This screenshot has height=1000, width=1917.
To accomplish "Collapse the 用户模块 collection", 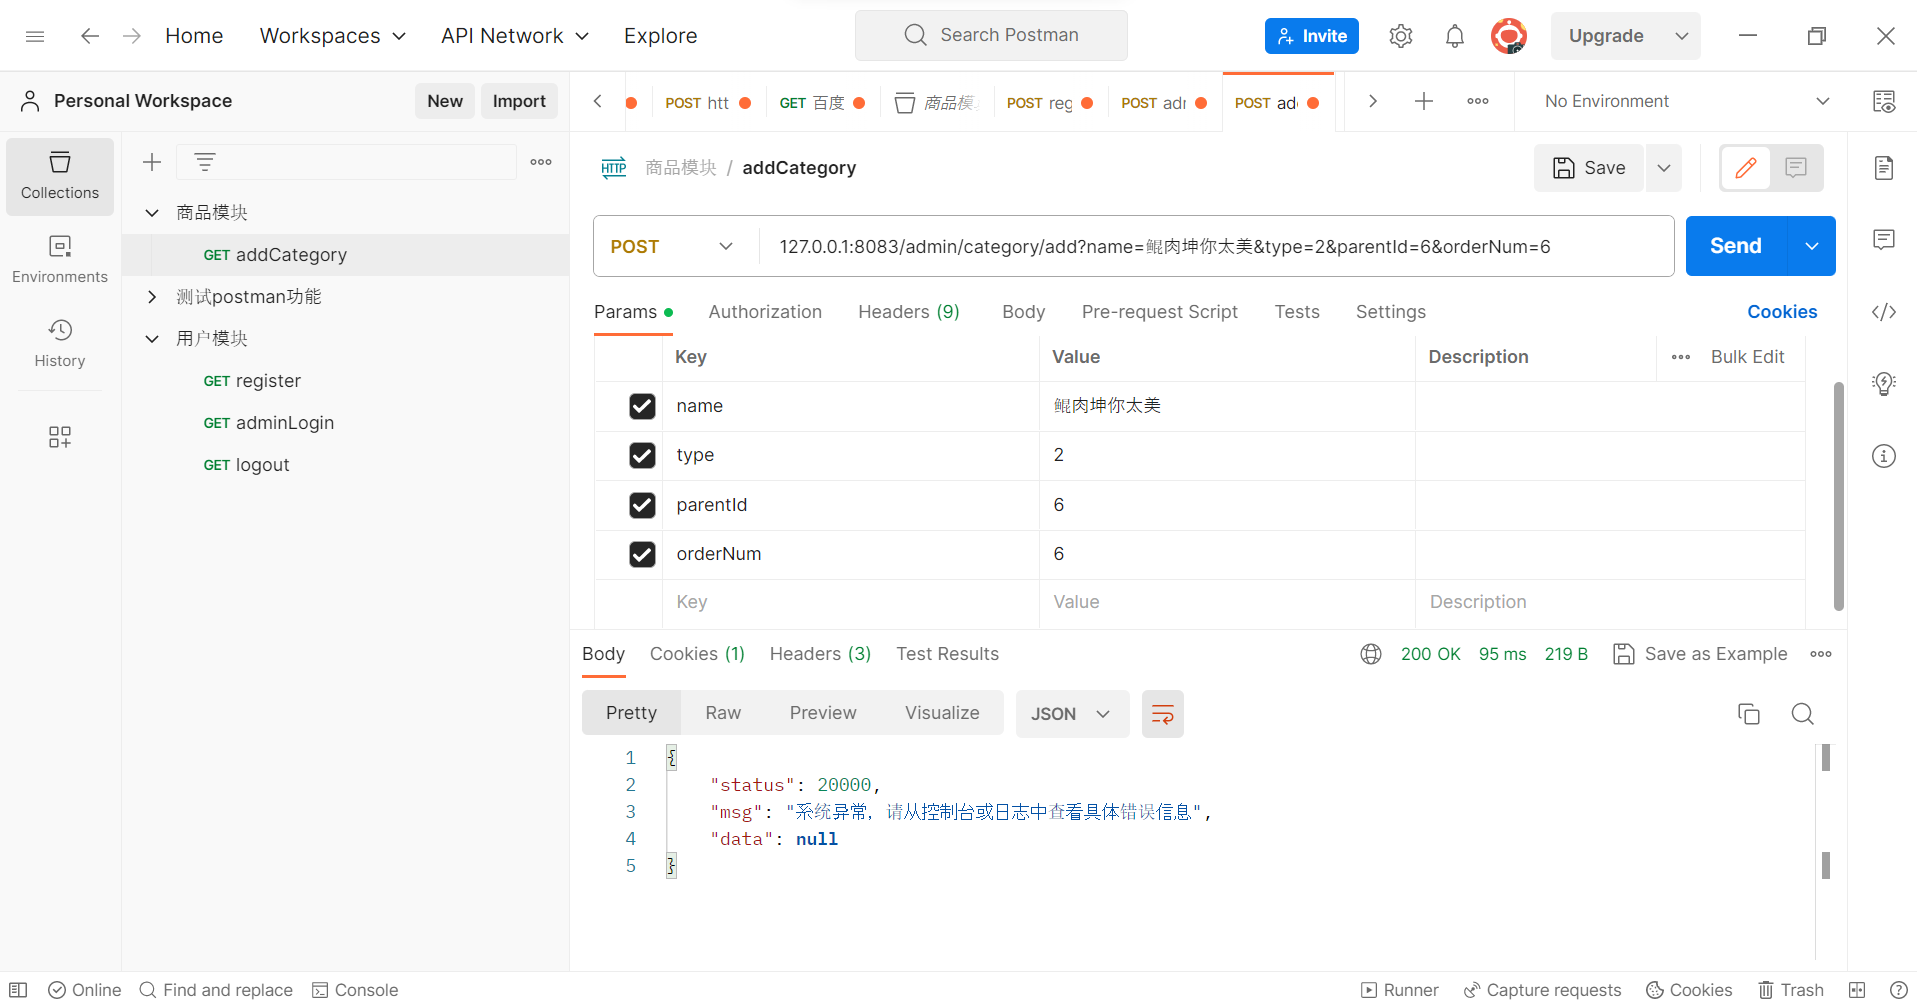I will click(x=152, y=339).
